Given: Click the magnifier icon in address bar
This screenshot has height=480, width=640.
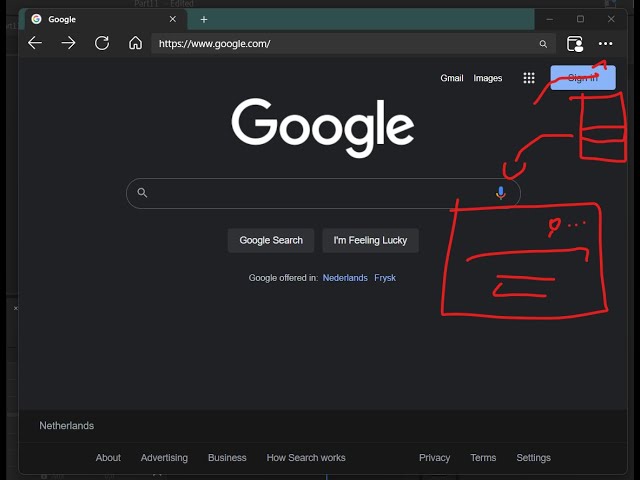Looking at the screenshot, I should click(543, 44).
